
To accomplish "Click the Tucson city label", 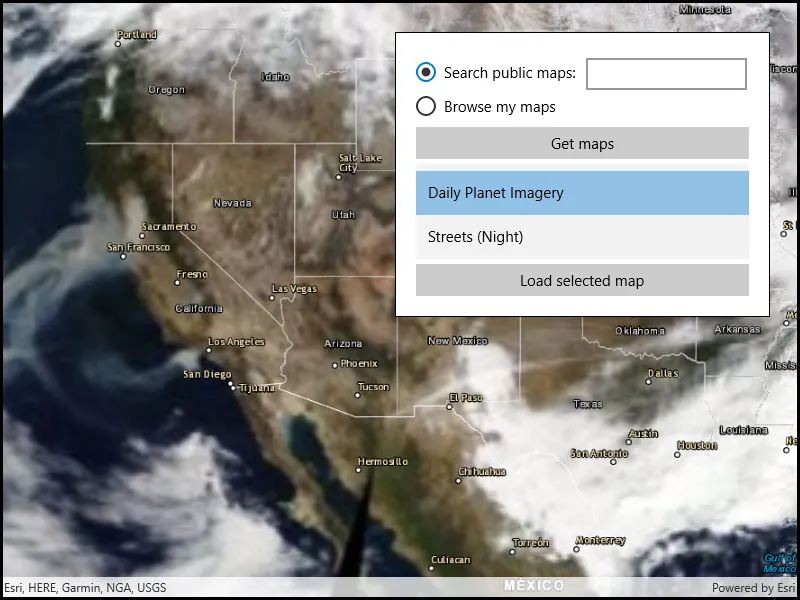I will click(x=373, y=387).
